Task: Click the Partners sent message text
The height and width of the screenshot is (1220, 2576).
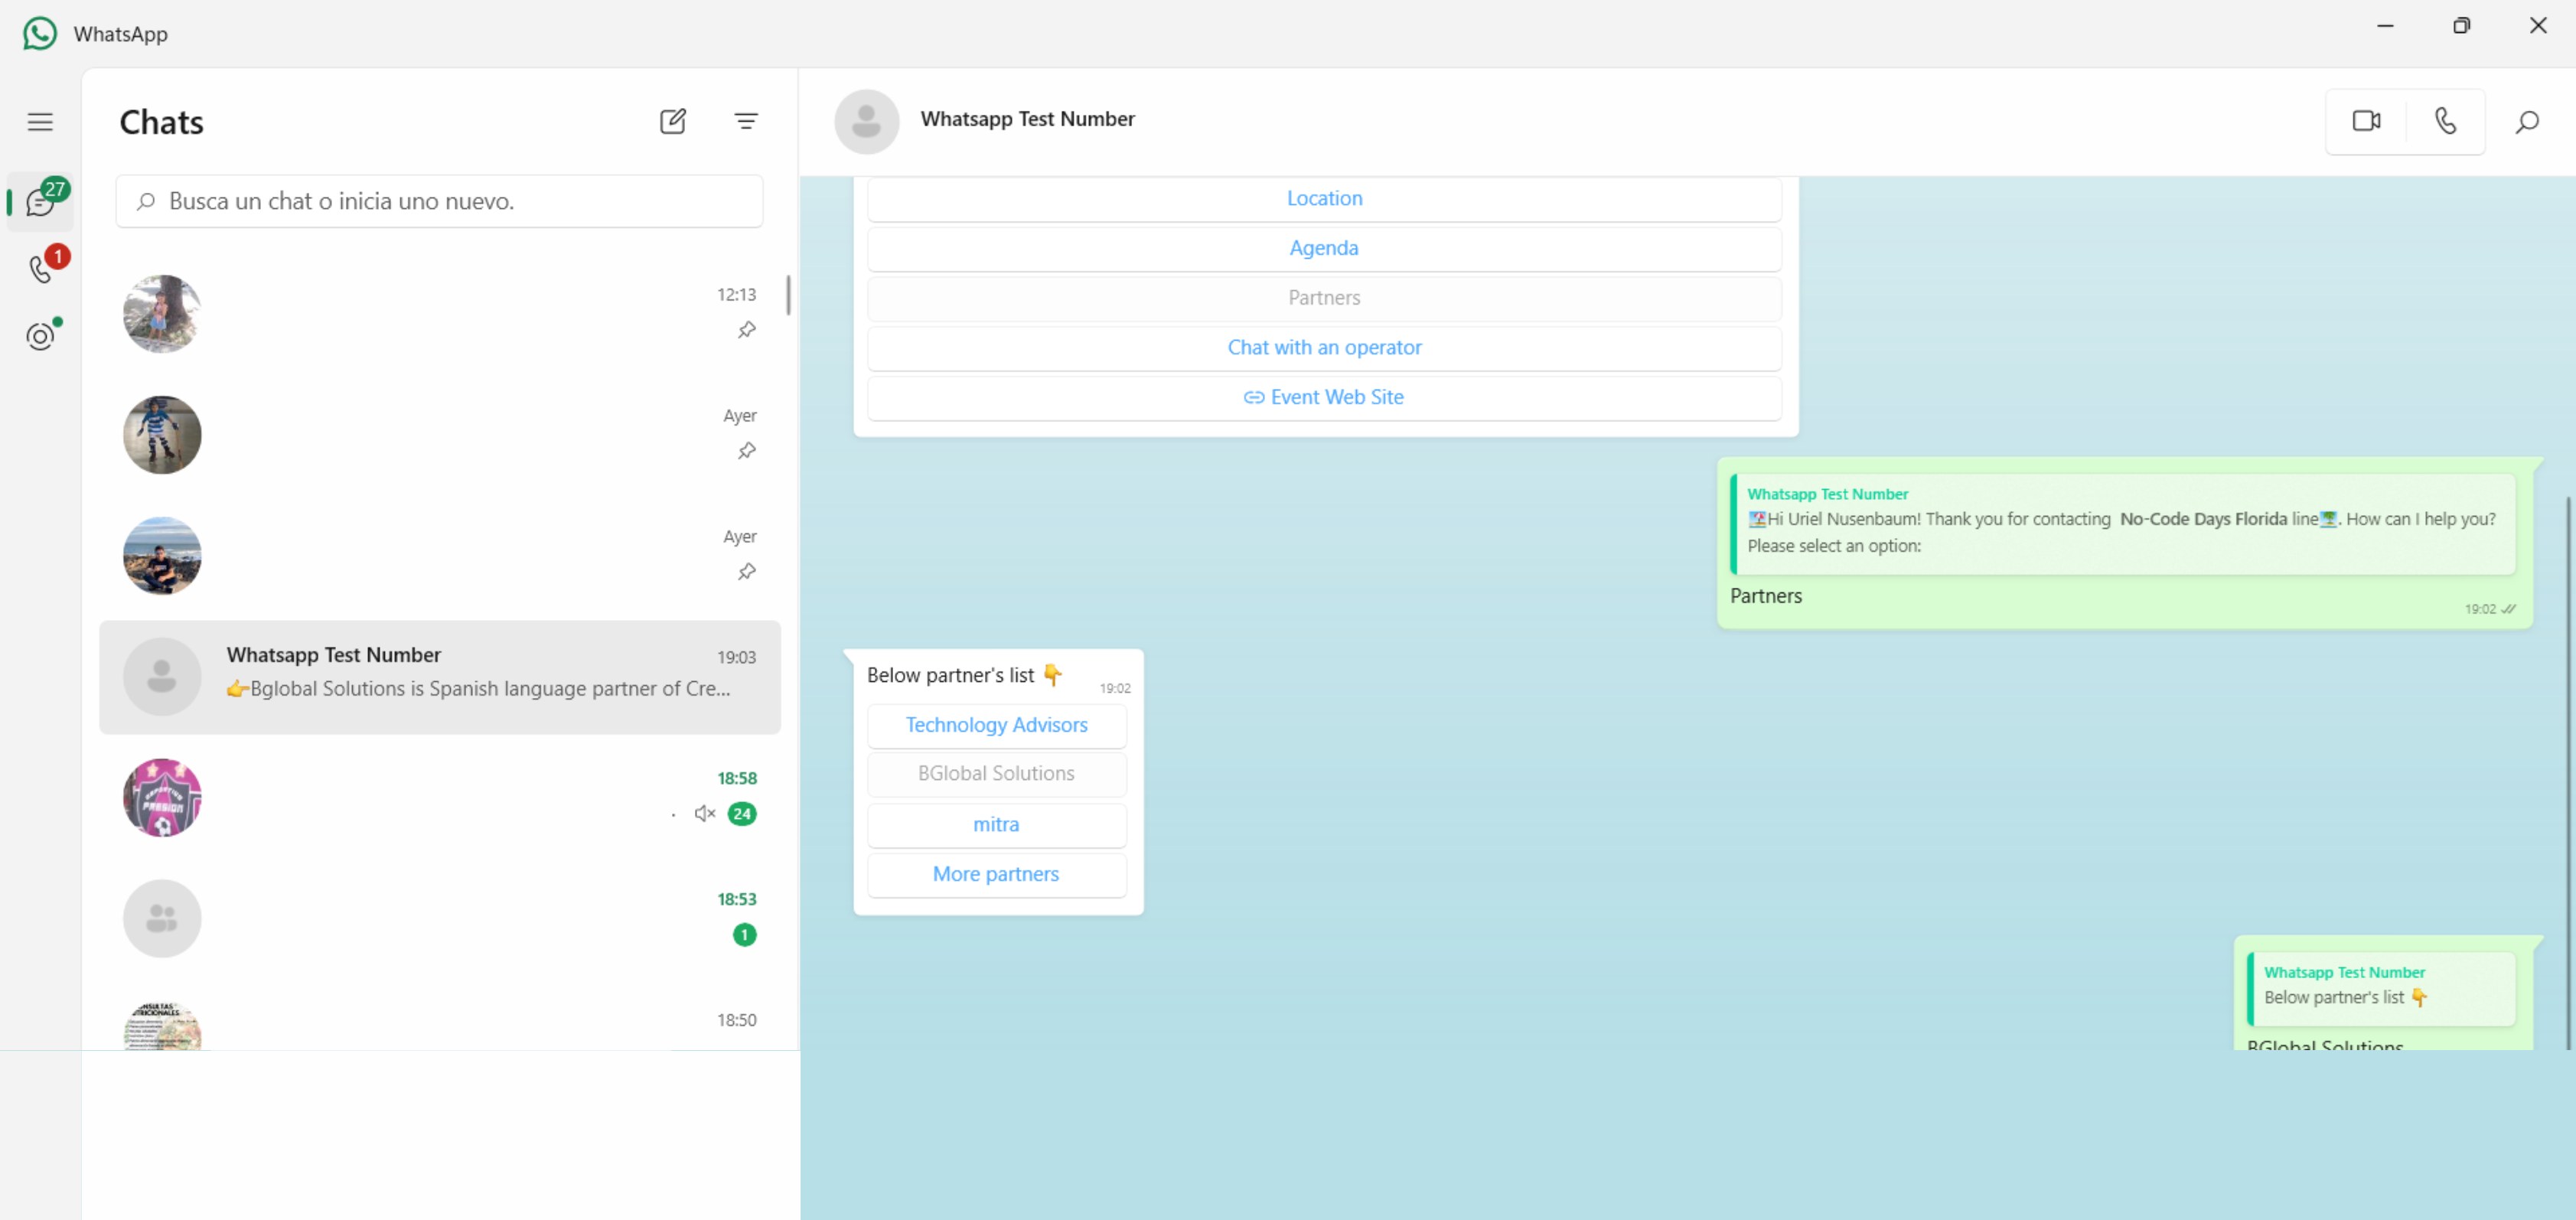Action: tap(1766, 596)
